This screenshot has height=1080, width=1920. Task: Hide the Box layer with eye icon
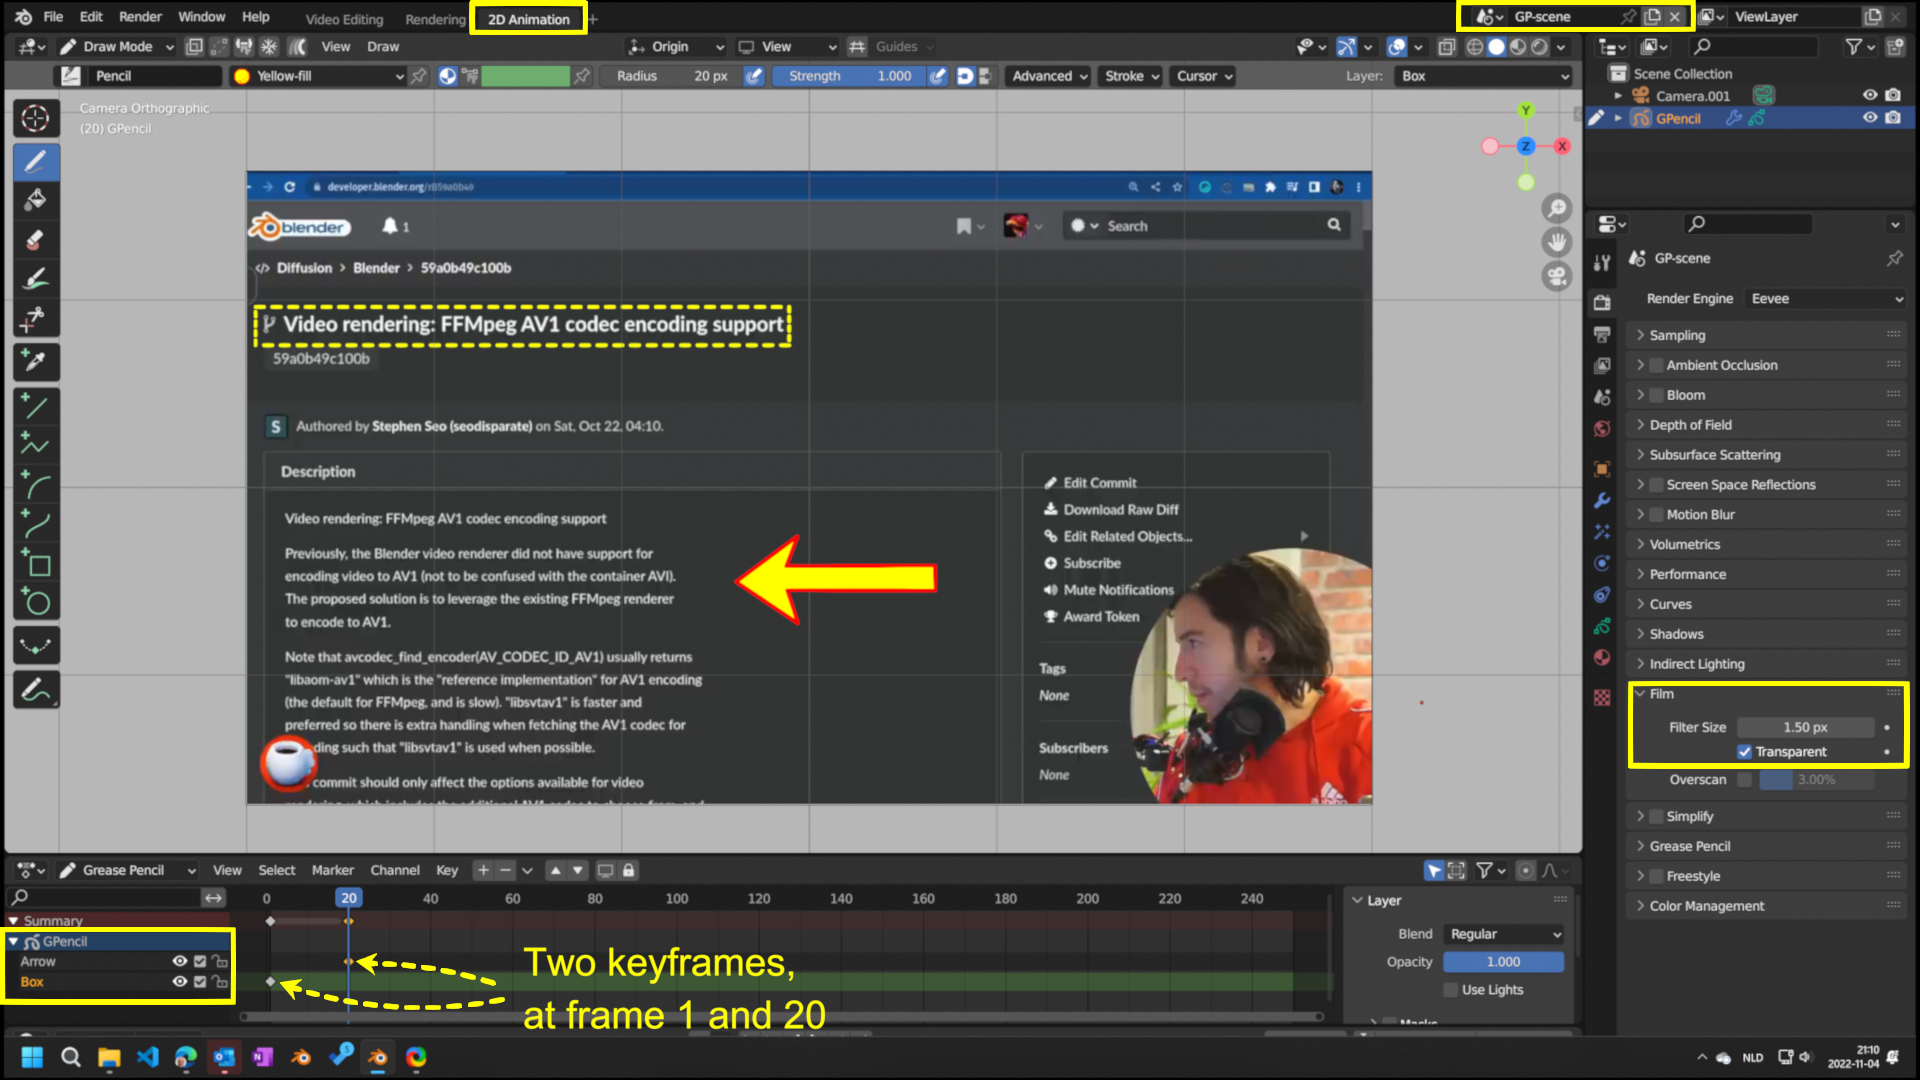pyautogui.click(x=180, y=982)
